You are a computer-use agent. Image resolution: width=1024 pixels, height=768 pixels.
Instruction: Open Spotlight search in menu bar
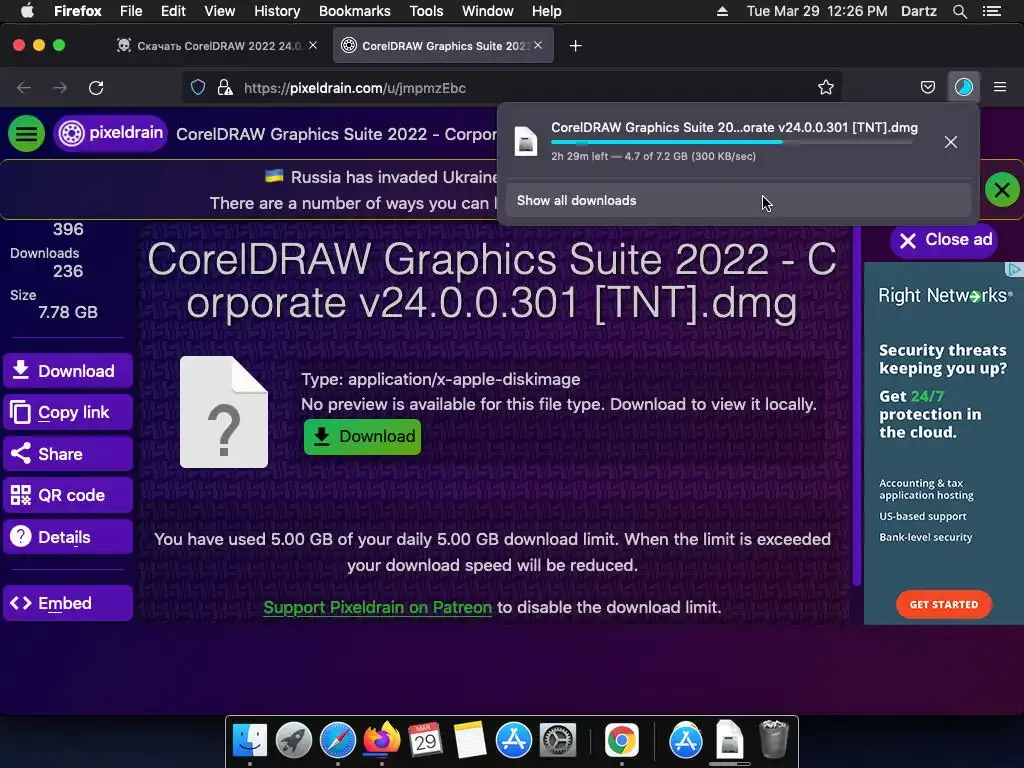(959, 11)
